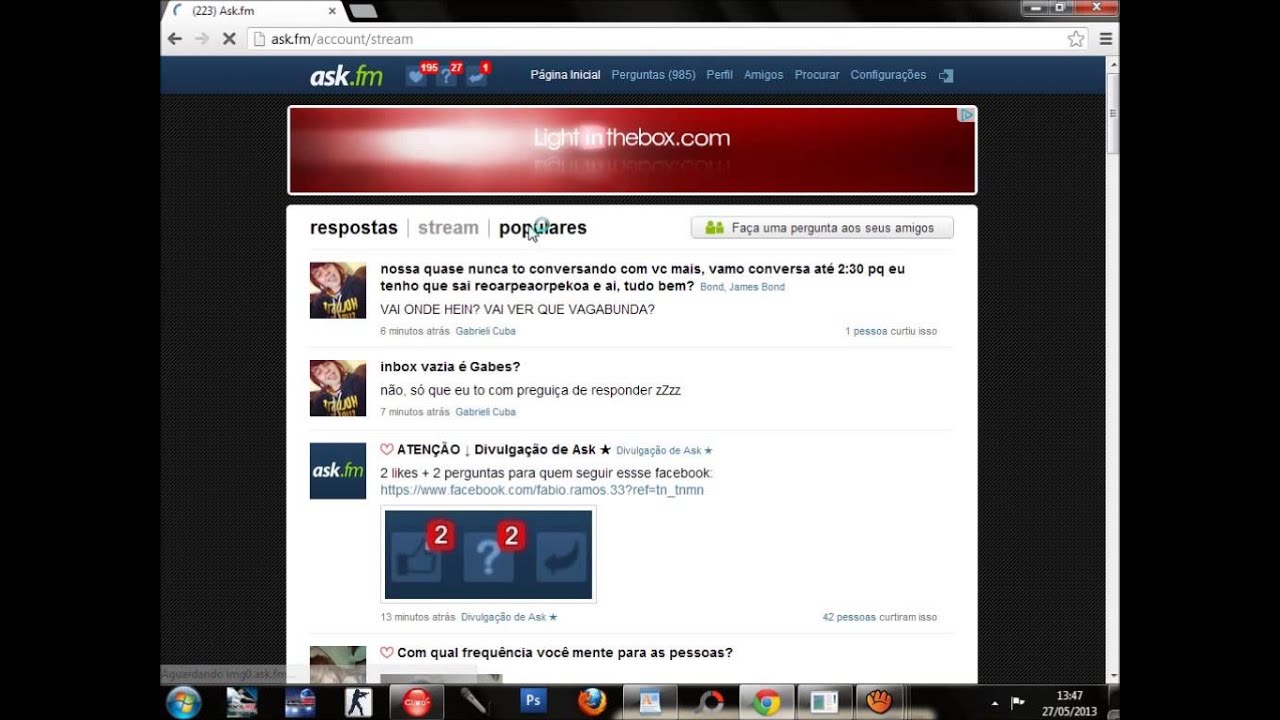Screen dimensions: 1280x720
Task: Open Counter-Strike icon in taskbar
Action: pos(358,702)
